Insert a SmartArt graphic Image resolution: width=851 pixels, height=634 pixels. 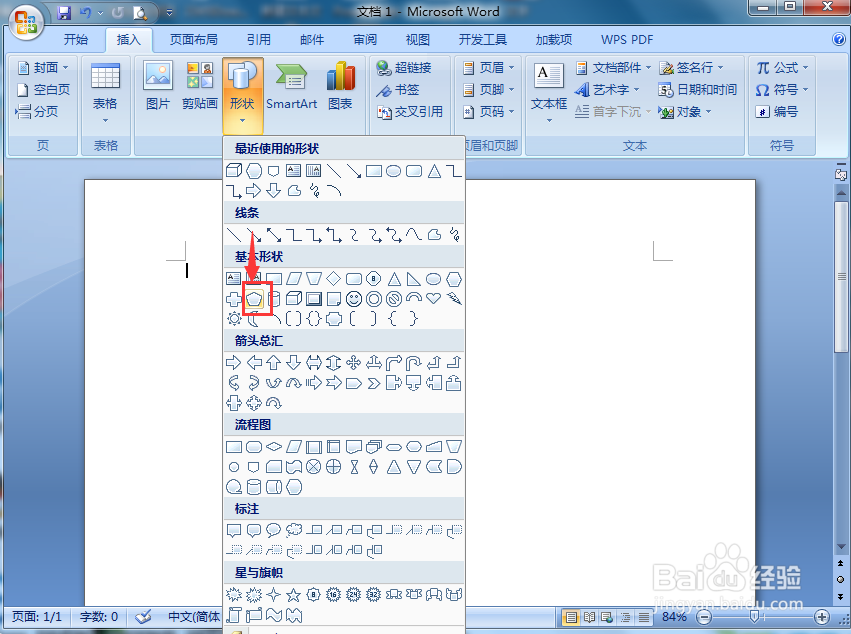pyautogui.click(x=291, y=86)
